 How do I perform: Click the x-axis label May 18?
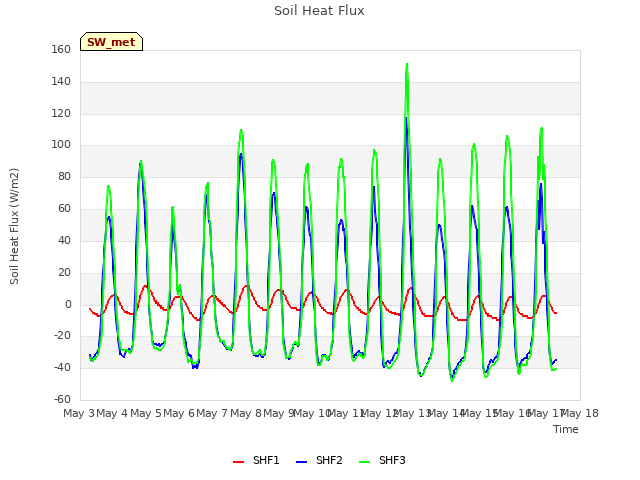(580, 413)
